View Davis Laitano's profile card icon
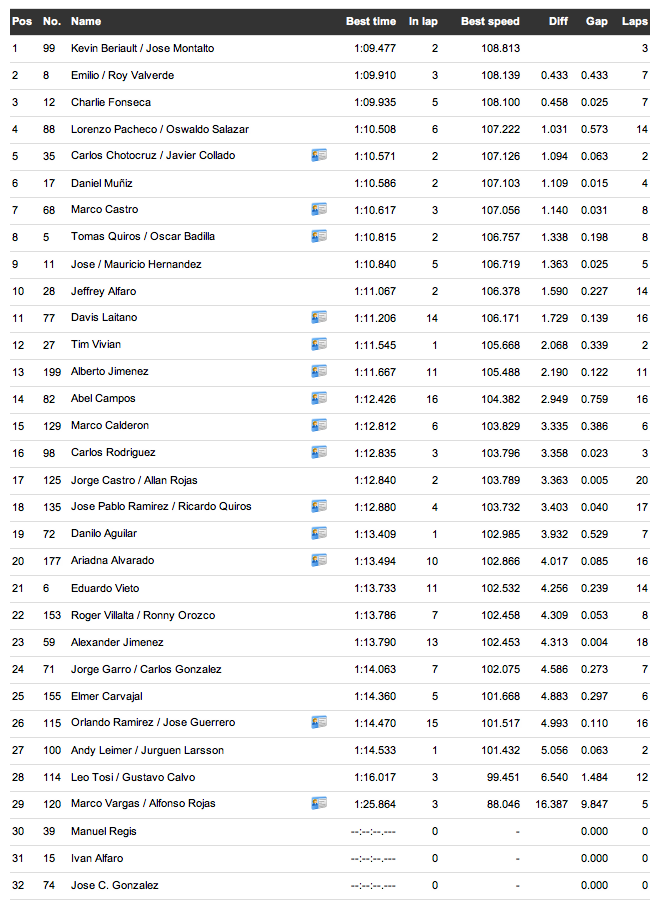 [x=319, y=318]
